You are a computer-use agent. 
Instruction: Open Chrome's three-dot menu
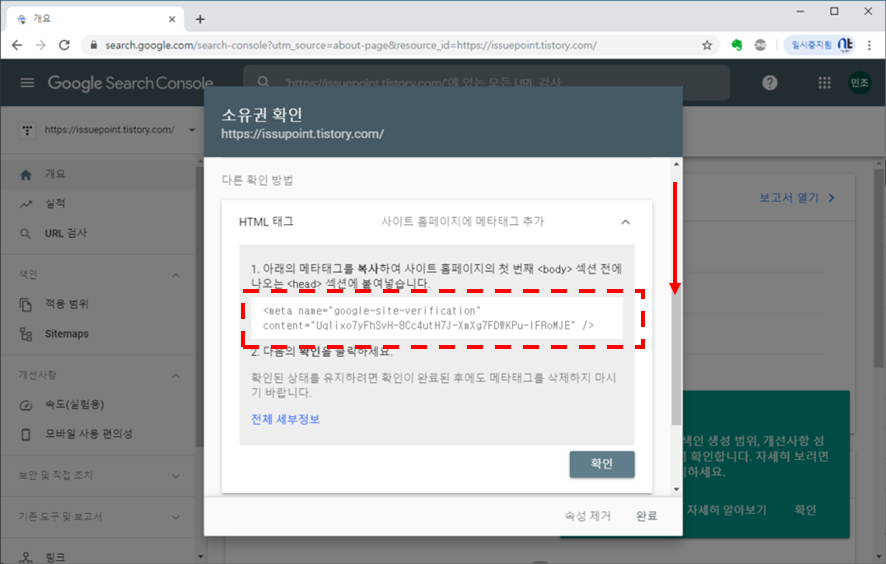pos(870,45)
